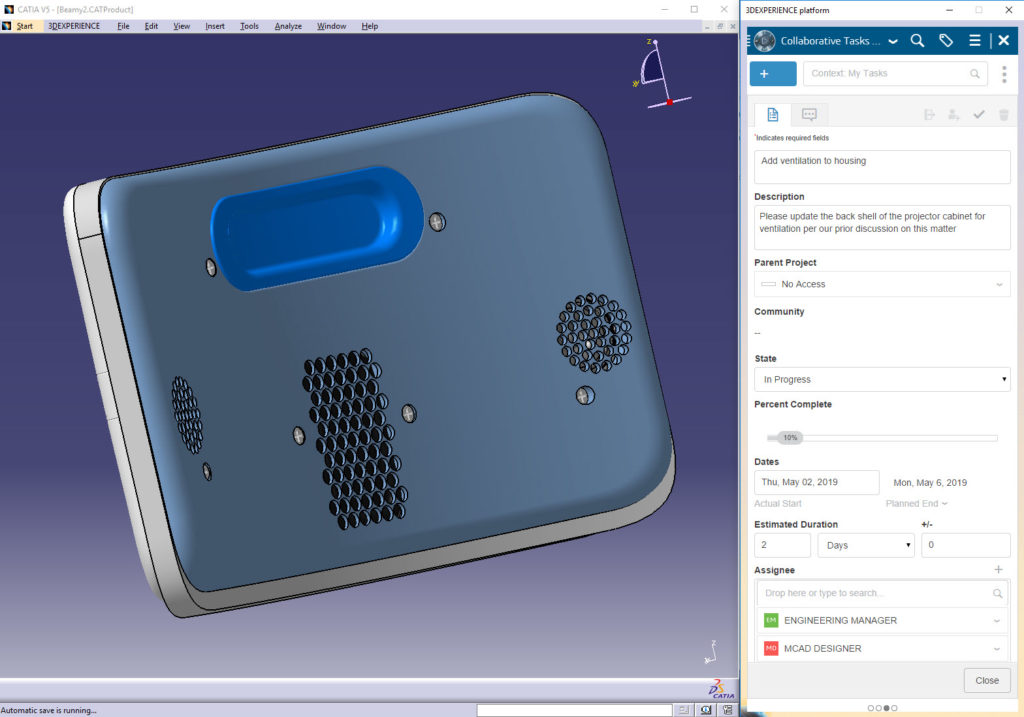1024x717 pixels.
Task: Expand the MCAD DESIGNER assignee chevron
Action: tap(997, 648)
